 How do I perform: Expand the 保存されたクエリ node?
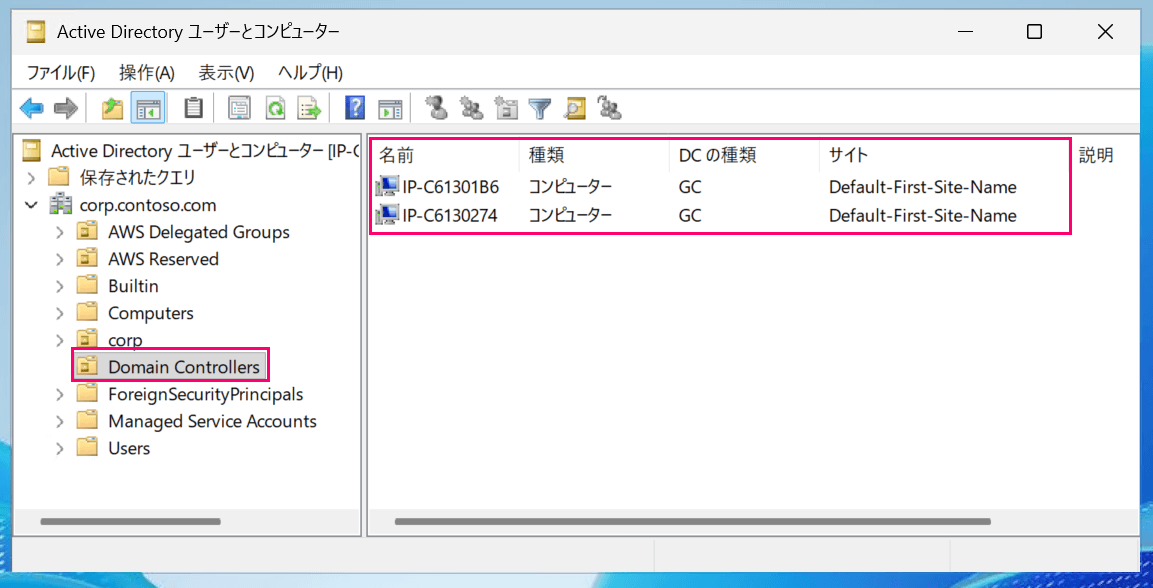tap(30, 177)
